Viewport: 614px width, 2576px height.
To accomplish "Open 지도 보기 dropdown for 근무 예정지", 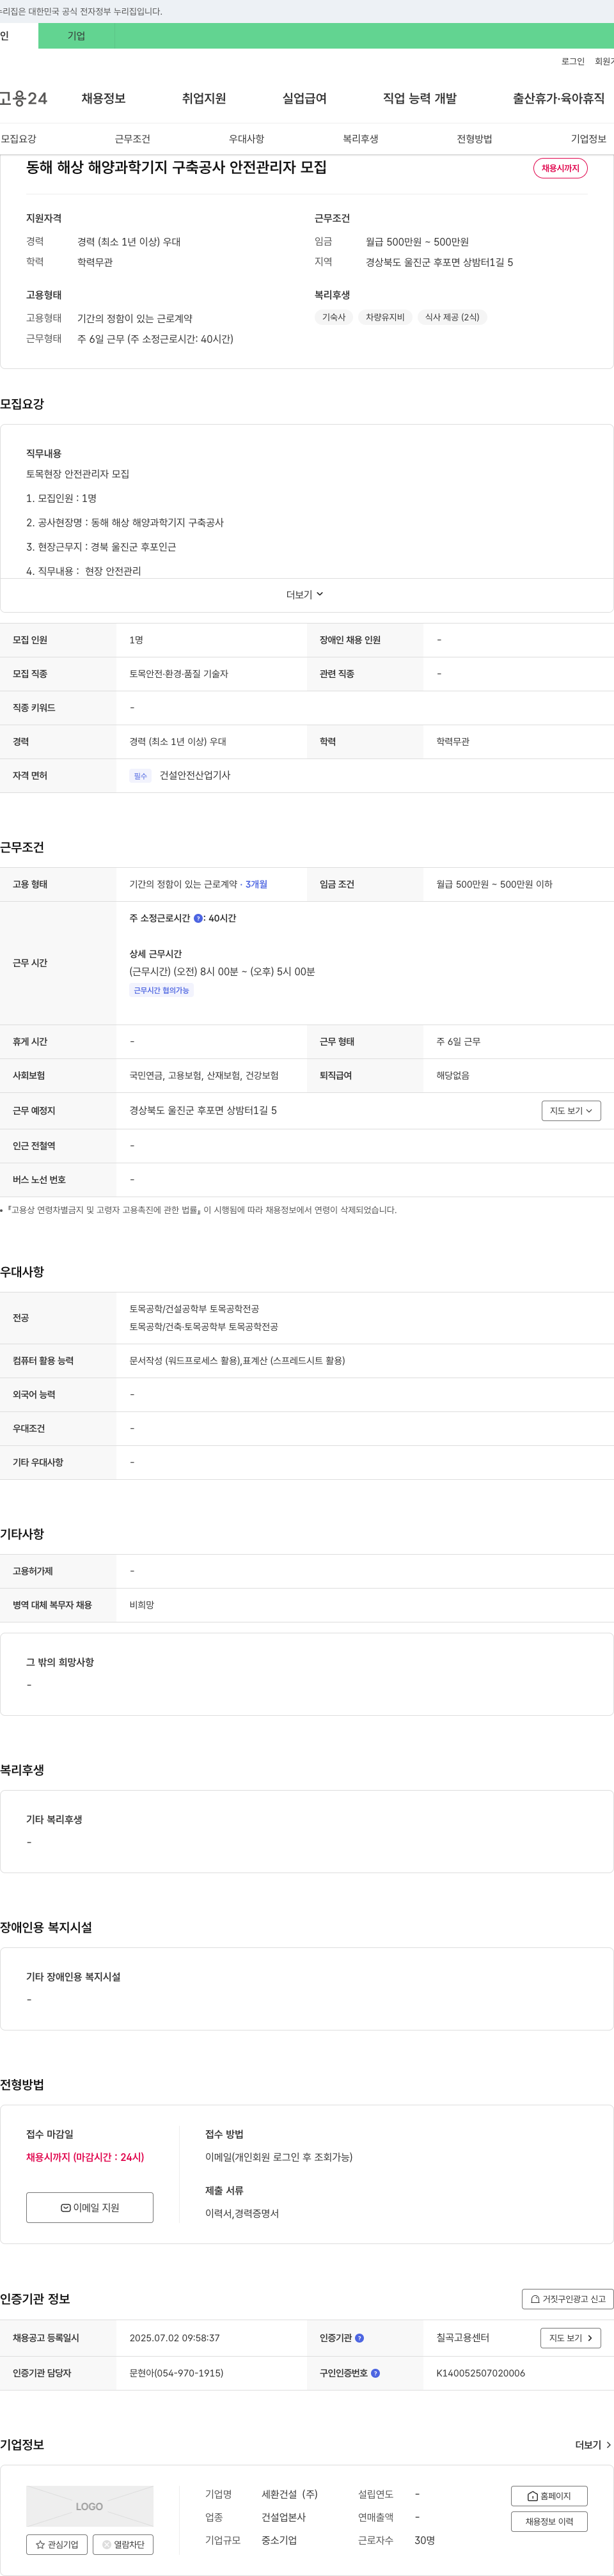I will pos(571,1111).
